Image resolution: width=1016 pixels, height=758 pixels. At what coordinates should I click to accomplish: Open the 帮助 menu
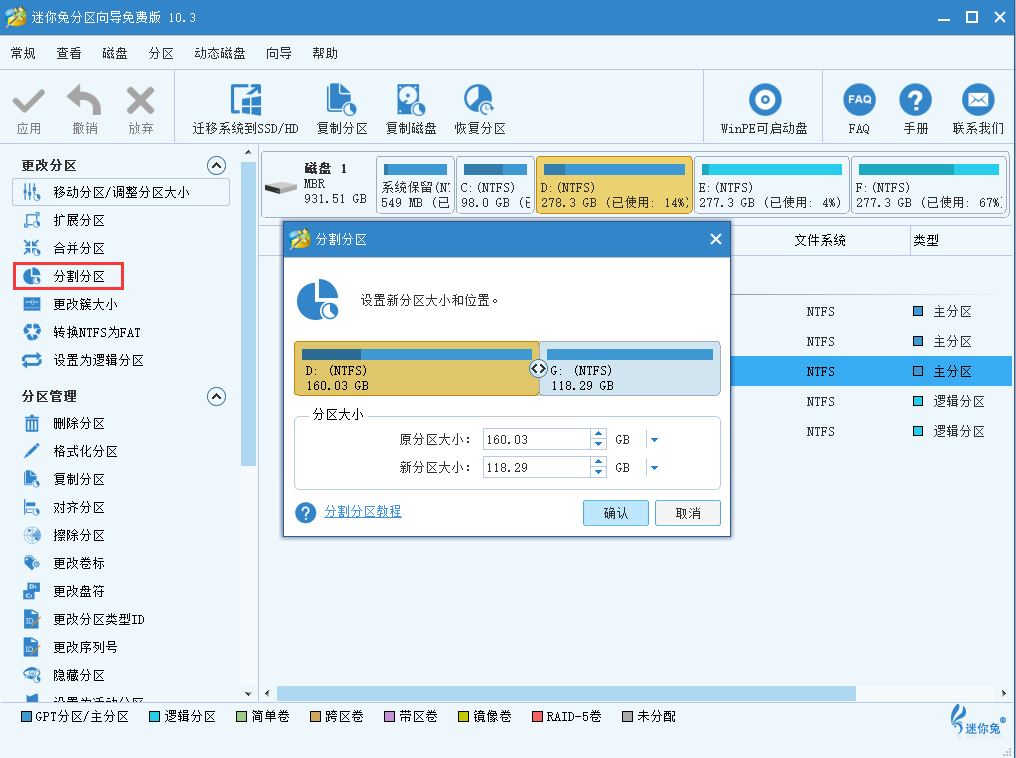[x=325, y=53]
